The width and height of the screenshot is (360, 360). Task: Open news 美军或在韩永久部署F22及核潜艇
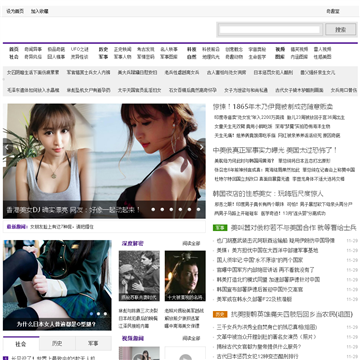click(x=254, y=299)
